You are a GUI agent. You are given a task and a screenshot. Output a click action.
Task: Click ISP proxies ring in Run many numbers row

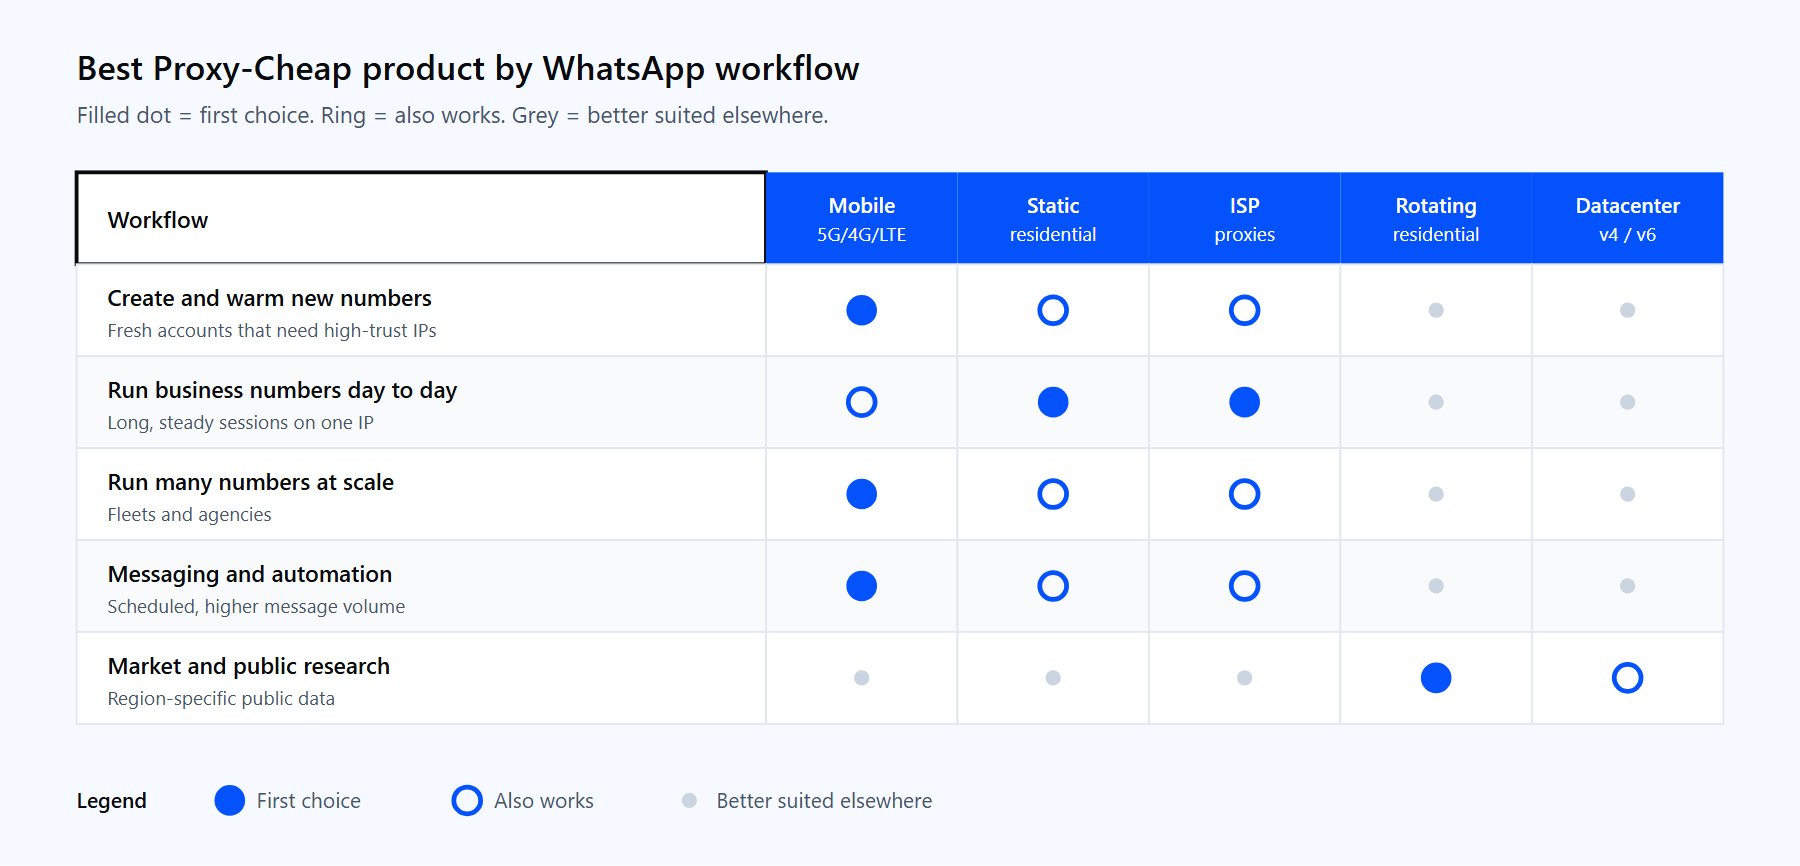tap(1244, 494)
